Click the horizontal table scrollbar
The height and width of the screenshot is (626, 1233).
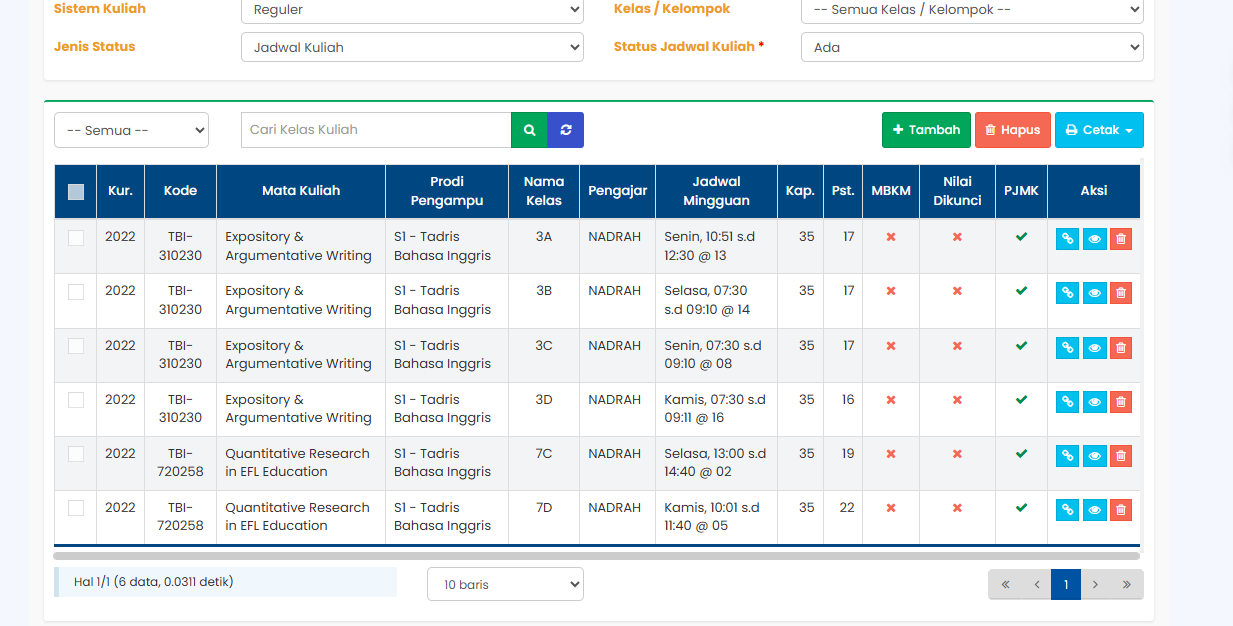pyautogui.click(x=596, y=556)
